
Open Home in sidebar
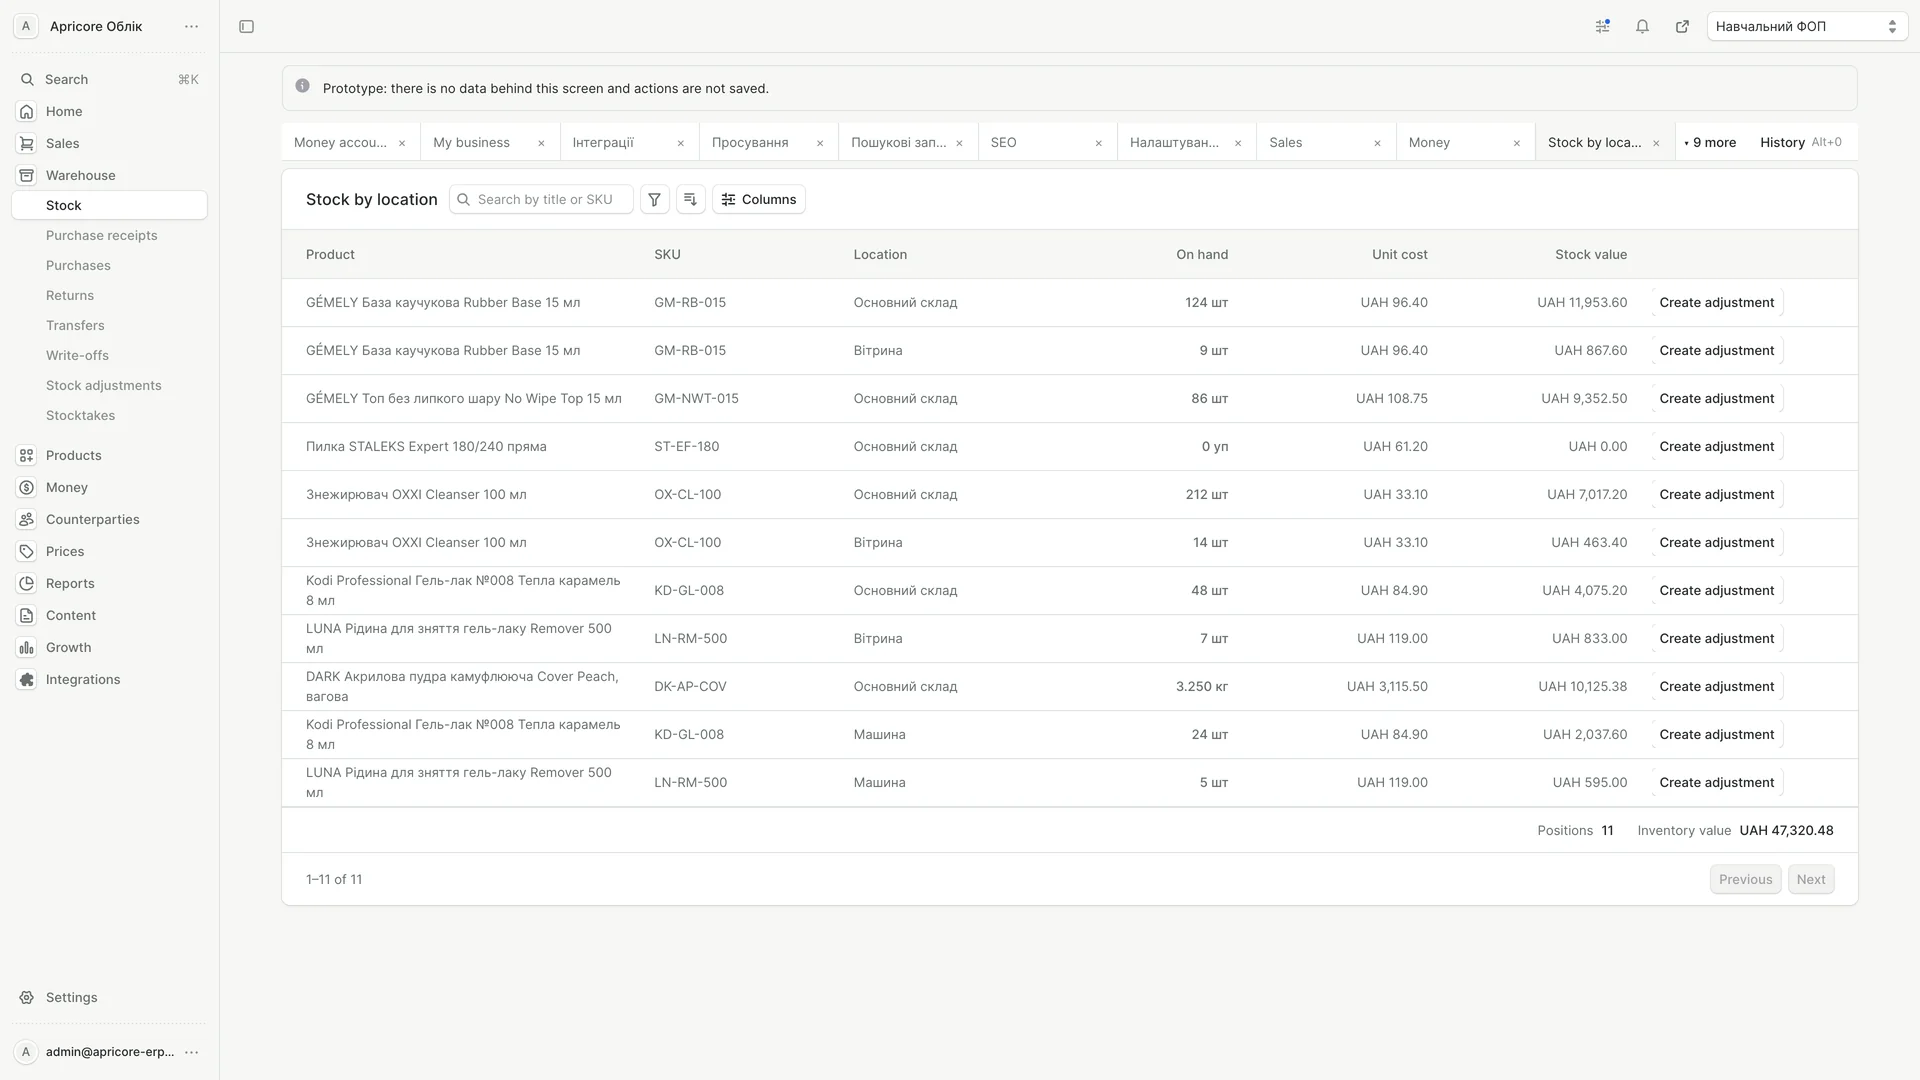tap(109, 111)
